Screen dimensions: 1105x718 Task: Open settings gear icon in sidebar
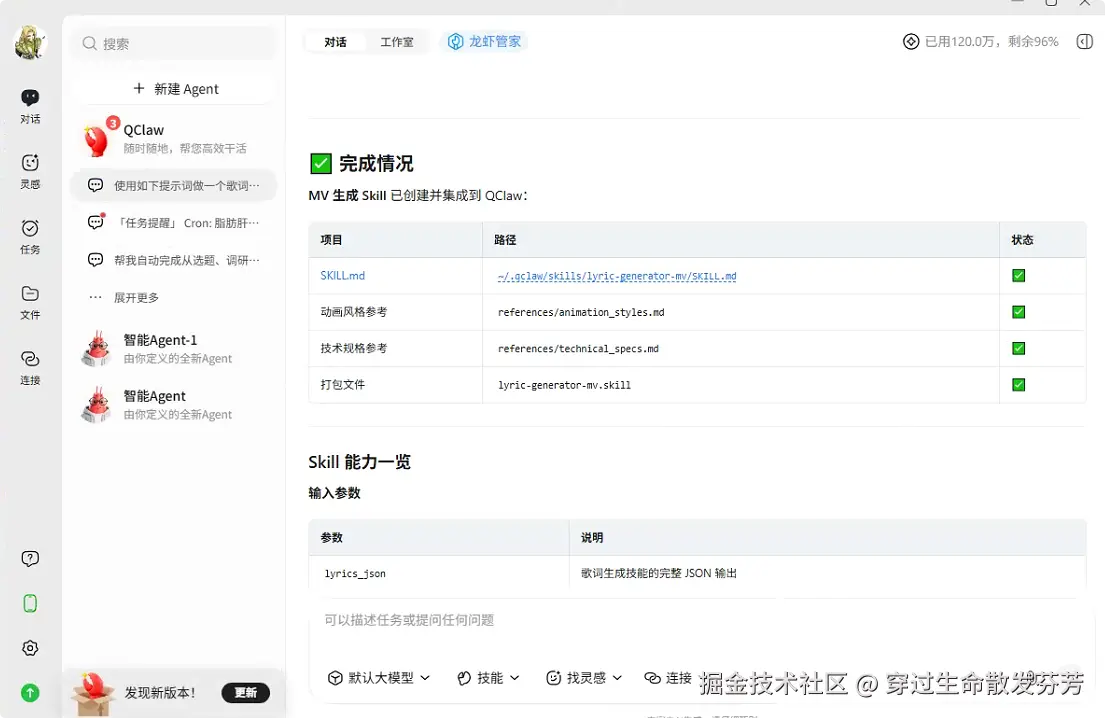pyautogui.click(x=30, y=648)
